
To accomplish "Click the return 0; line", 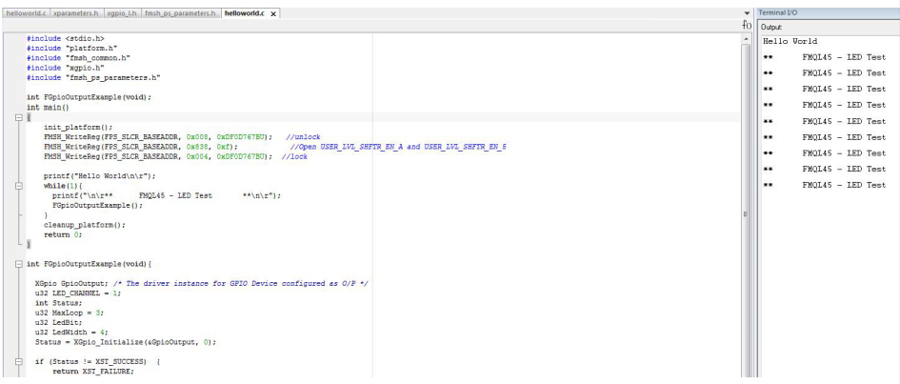I will 63,235.
